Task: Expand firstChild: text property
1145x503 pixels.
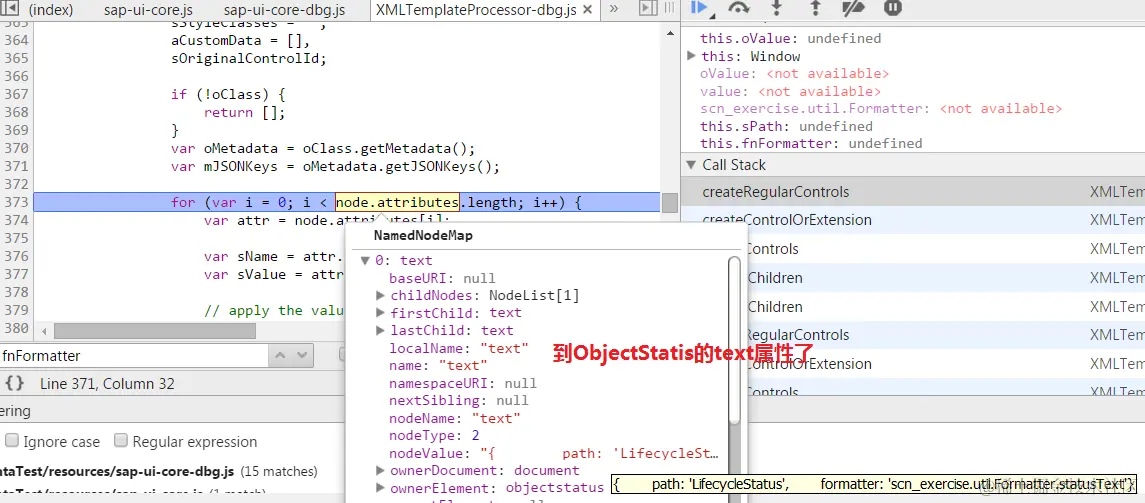Action: [380, 312]
